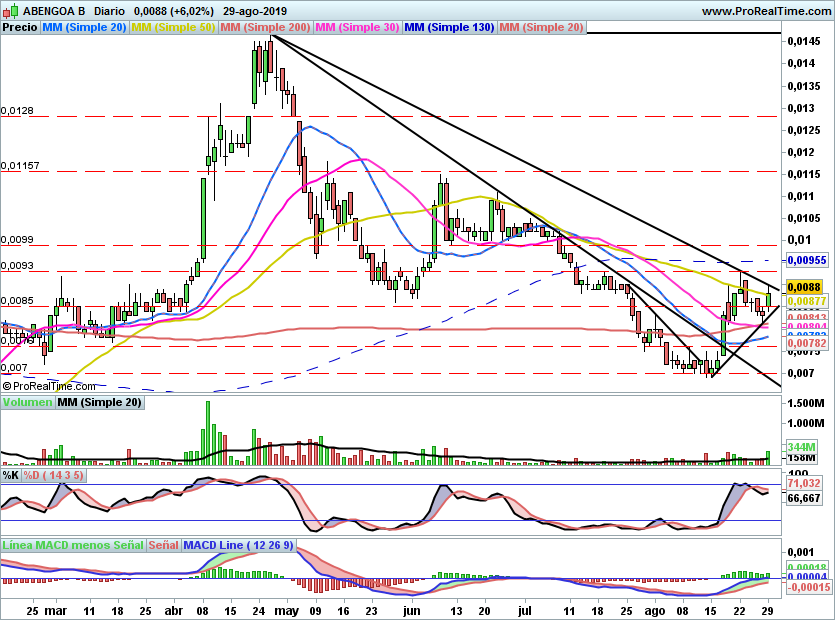Click the jun month label on time axis
This screenshot has height=620, width=835.
pyautogui.click(x=411, y=611)
